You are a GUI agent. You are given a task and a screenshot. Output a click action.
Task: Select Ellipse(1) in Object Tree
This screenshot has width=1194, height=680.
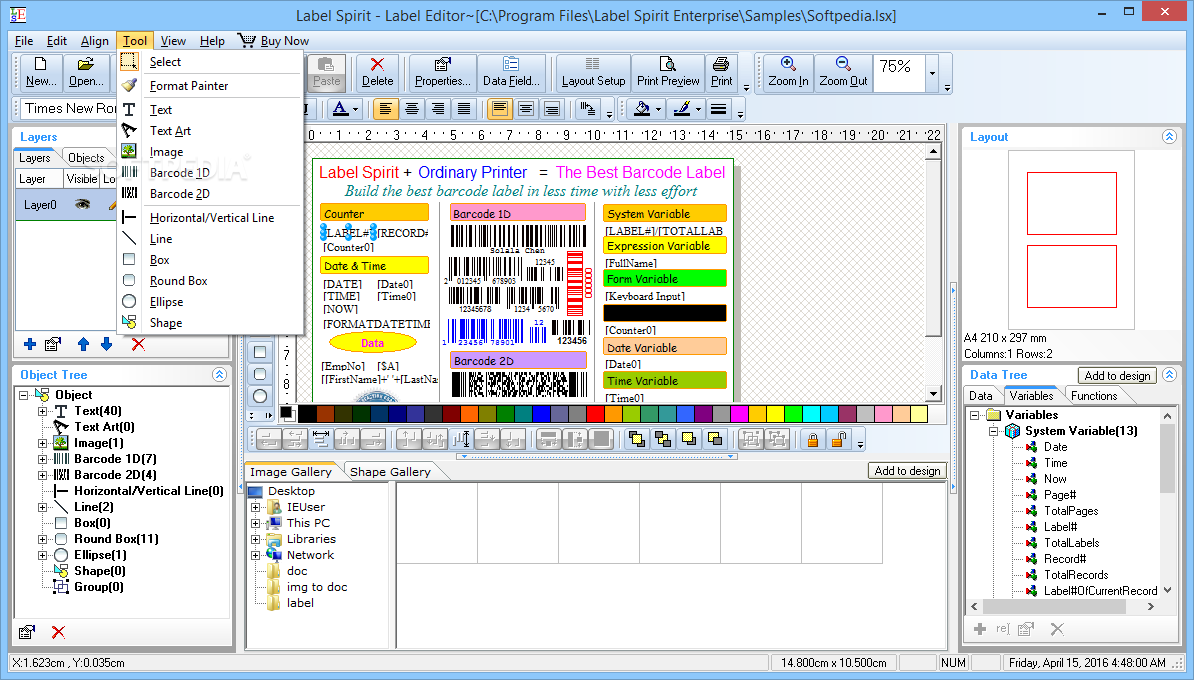click(x=101, y=555)
